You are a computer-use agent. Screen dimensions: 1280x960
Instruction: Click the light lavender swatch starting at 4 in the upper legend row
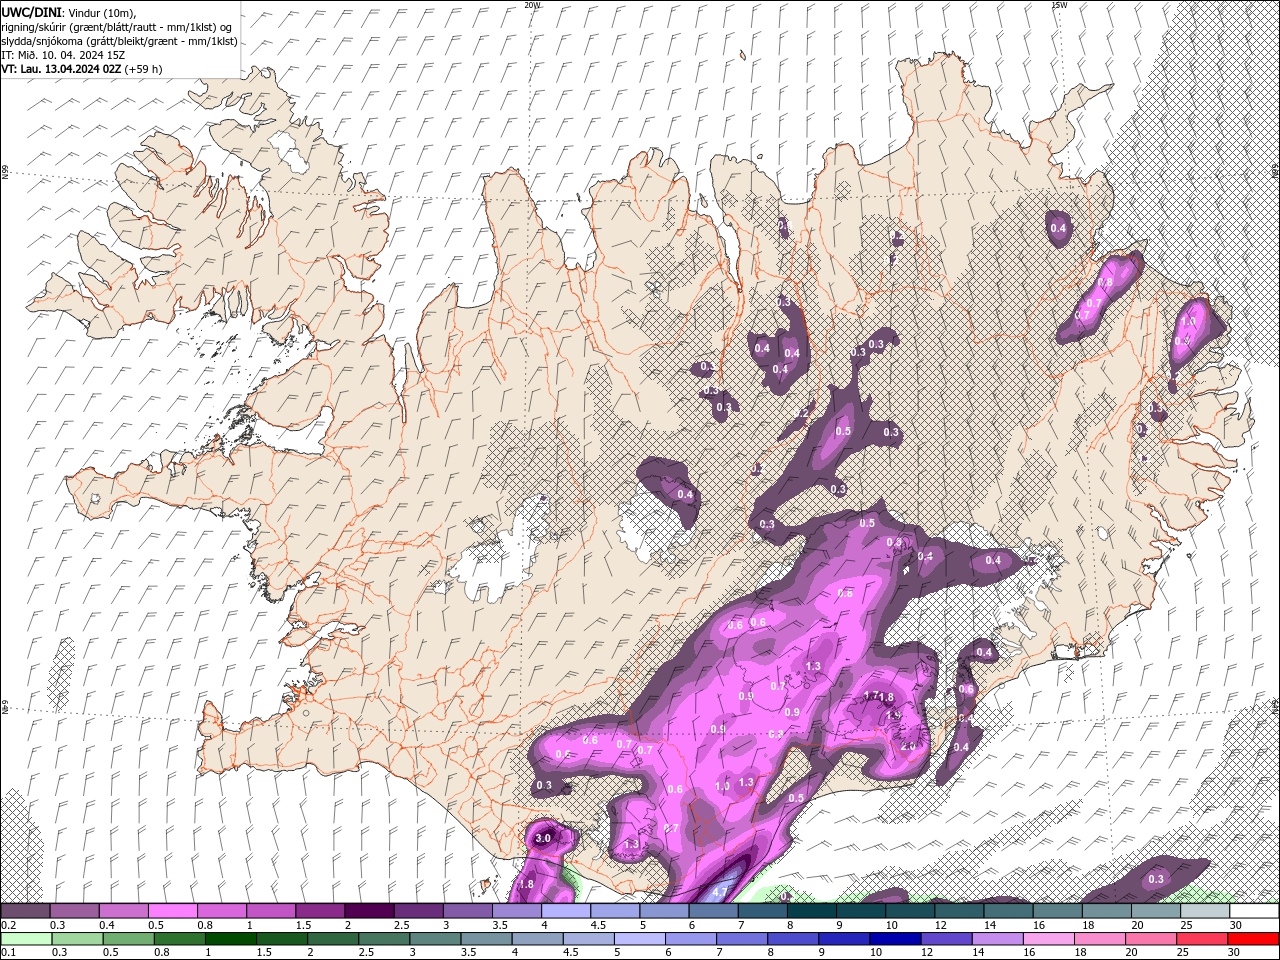pyautogui.click(x=566, y=911)
